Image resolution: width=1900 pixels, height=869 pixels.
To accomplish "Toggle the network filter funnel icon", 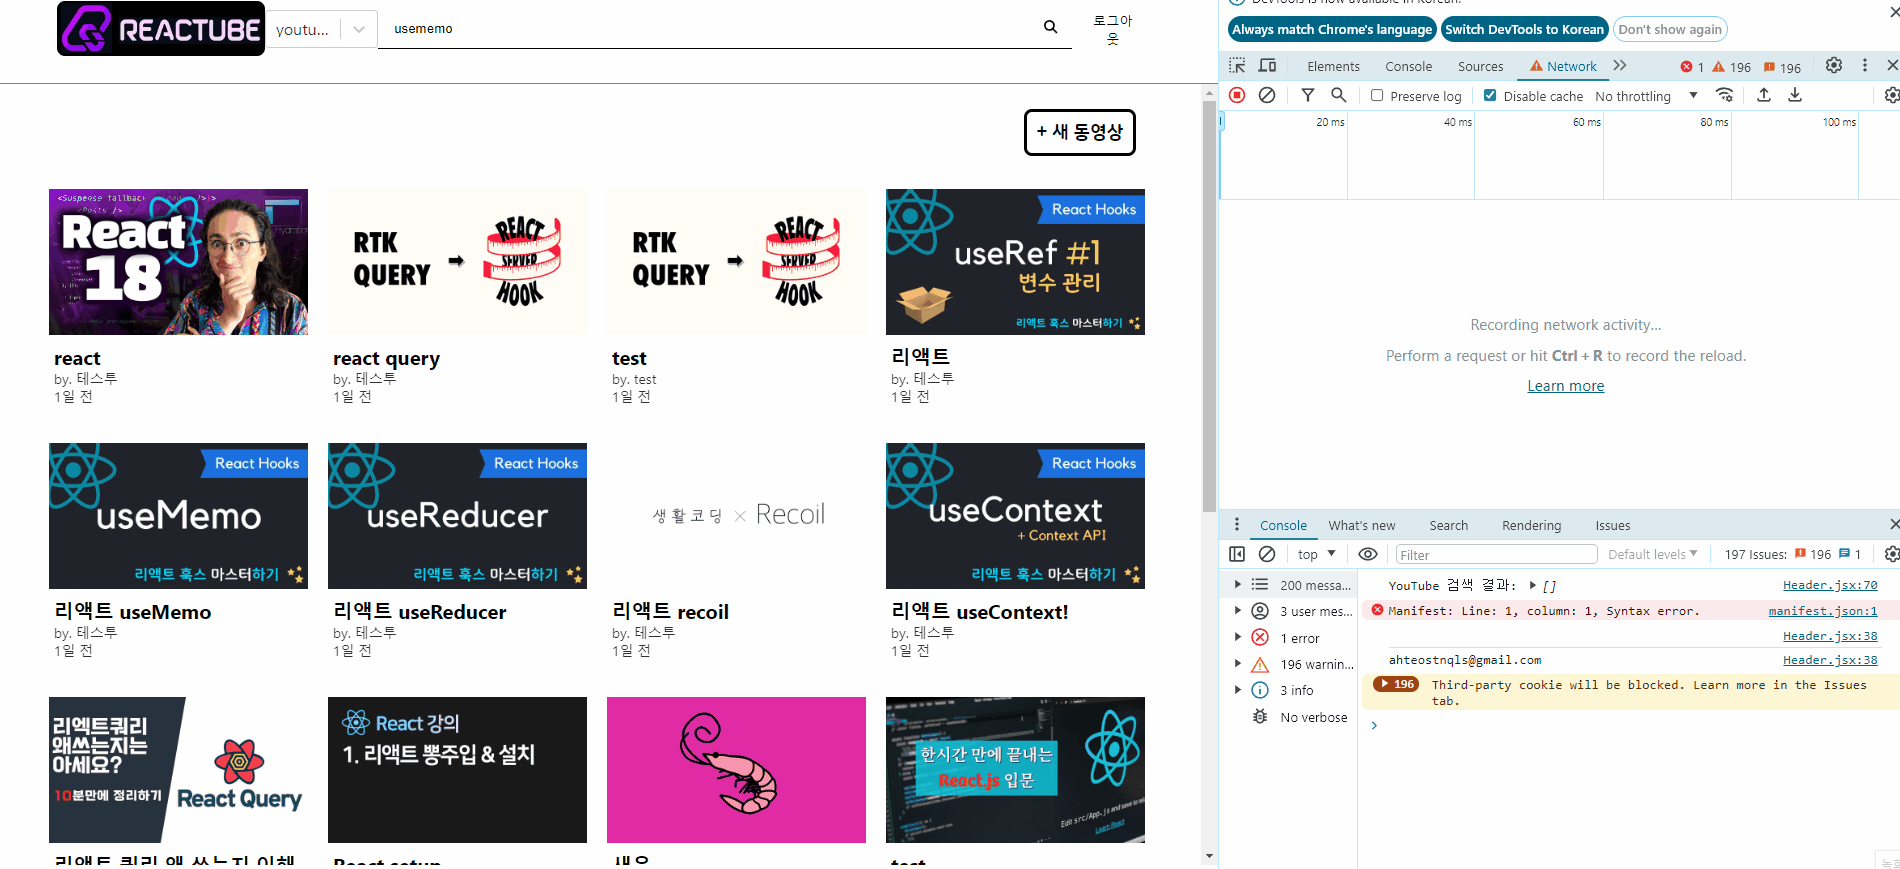I will tap(1308, 95).
